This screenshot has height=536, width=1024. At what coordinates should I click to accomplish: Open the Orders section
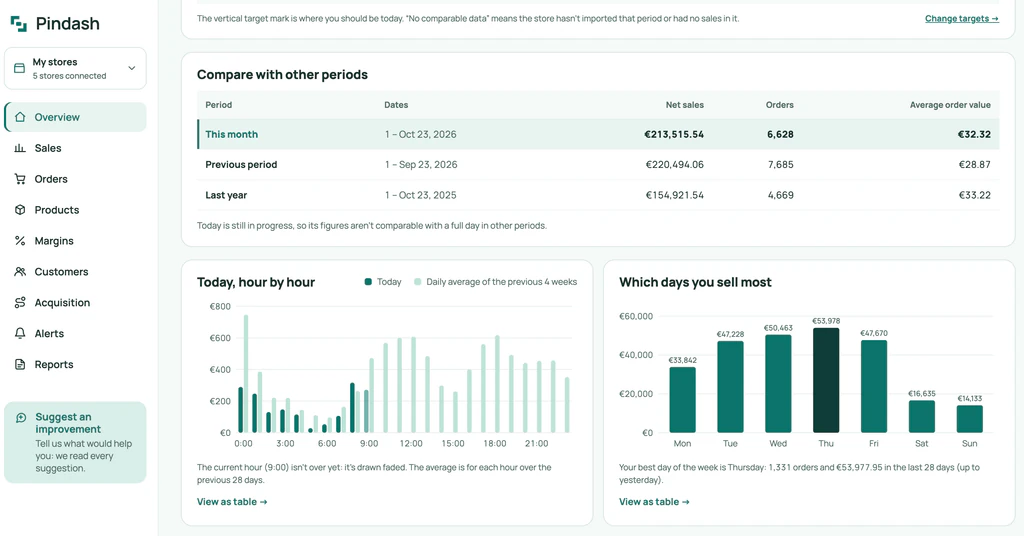(x=75, y=179)
